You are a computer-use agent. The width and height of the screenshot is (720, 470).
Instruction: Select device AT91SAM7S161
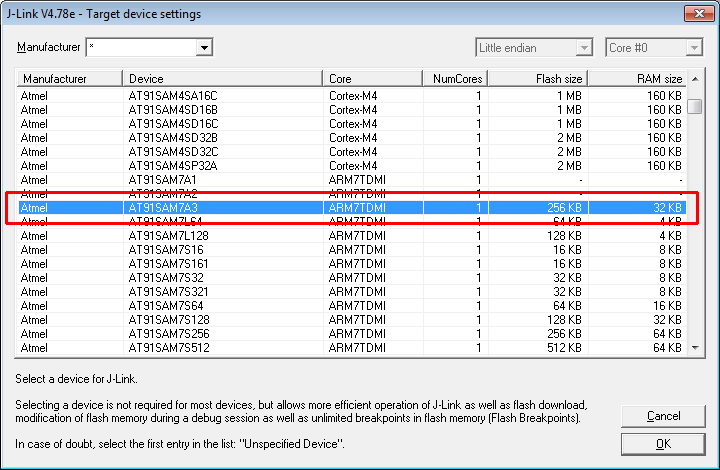[x=352, y=263]
